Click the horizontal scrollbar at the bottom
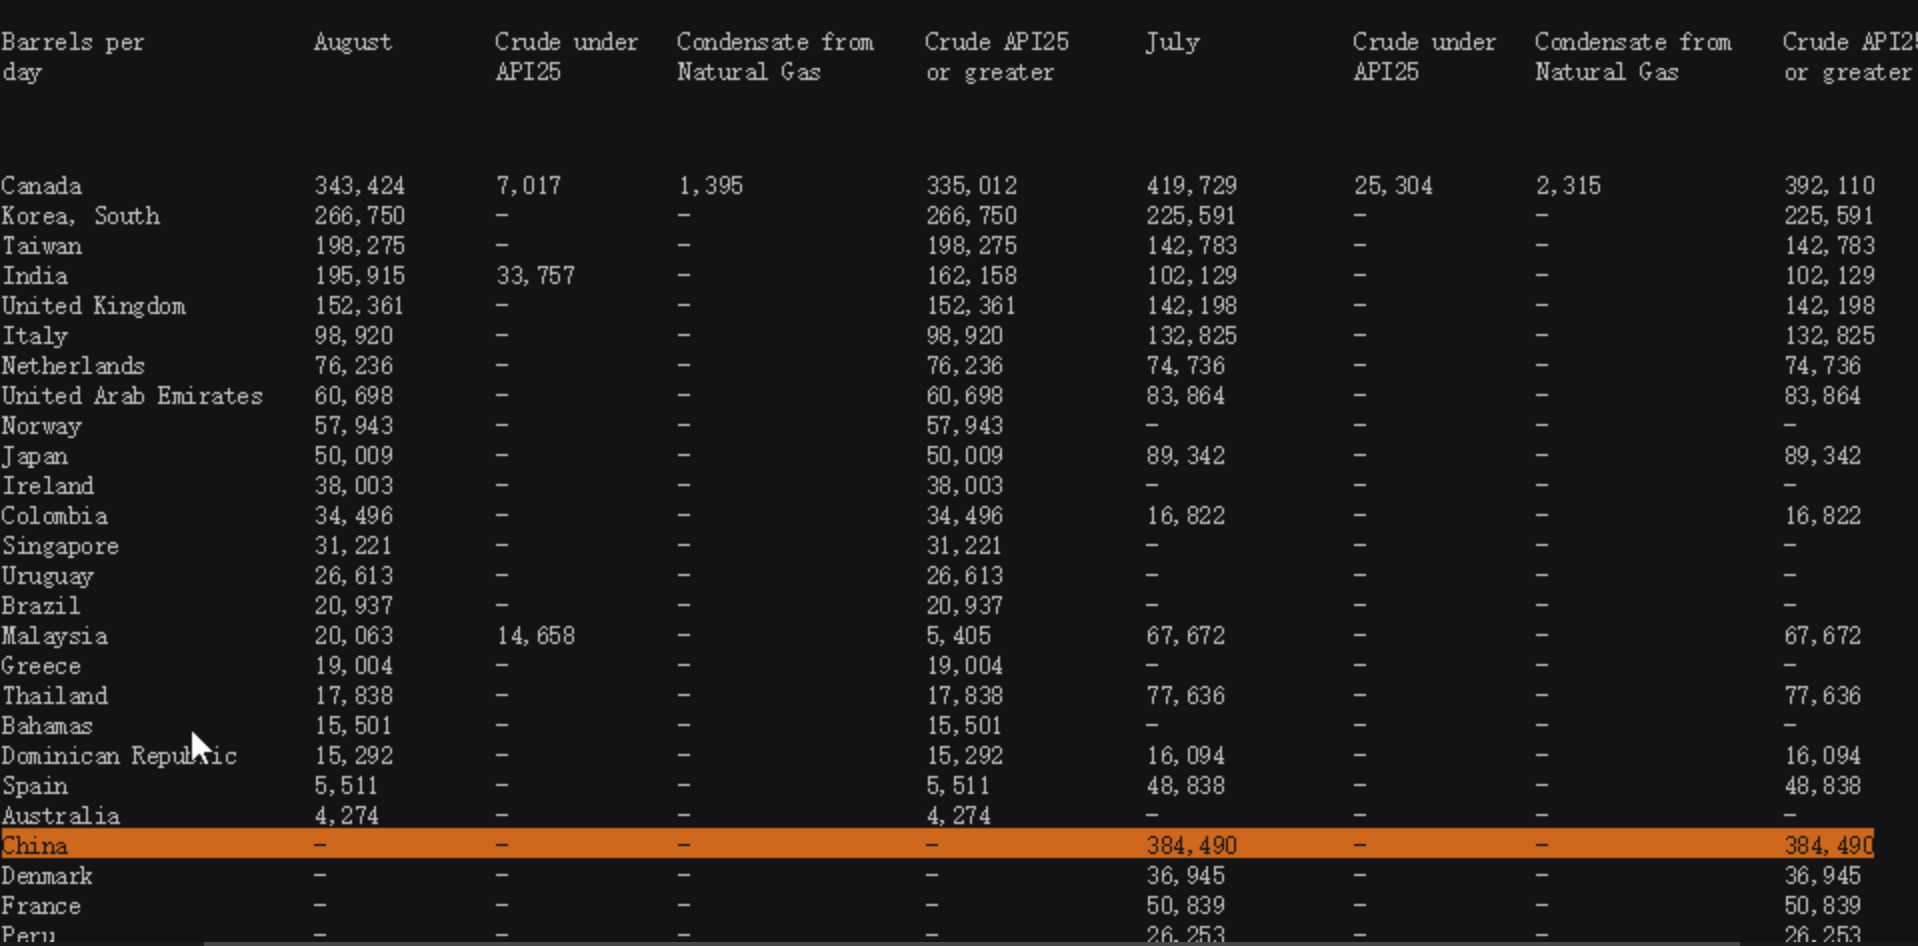Viewport: 1918px width, 946px height. point(972,943)
